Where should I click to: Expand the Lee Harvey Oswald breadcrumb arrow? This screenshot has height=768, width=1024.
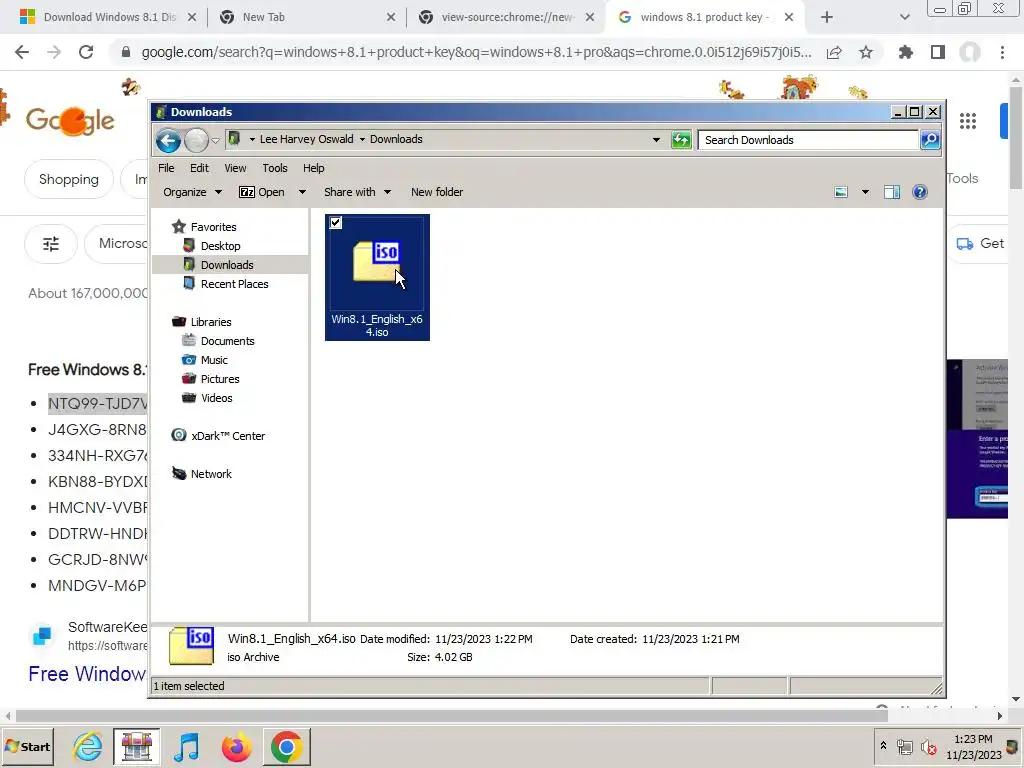(362, 139)
